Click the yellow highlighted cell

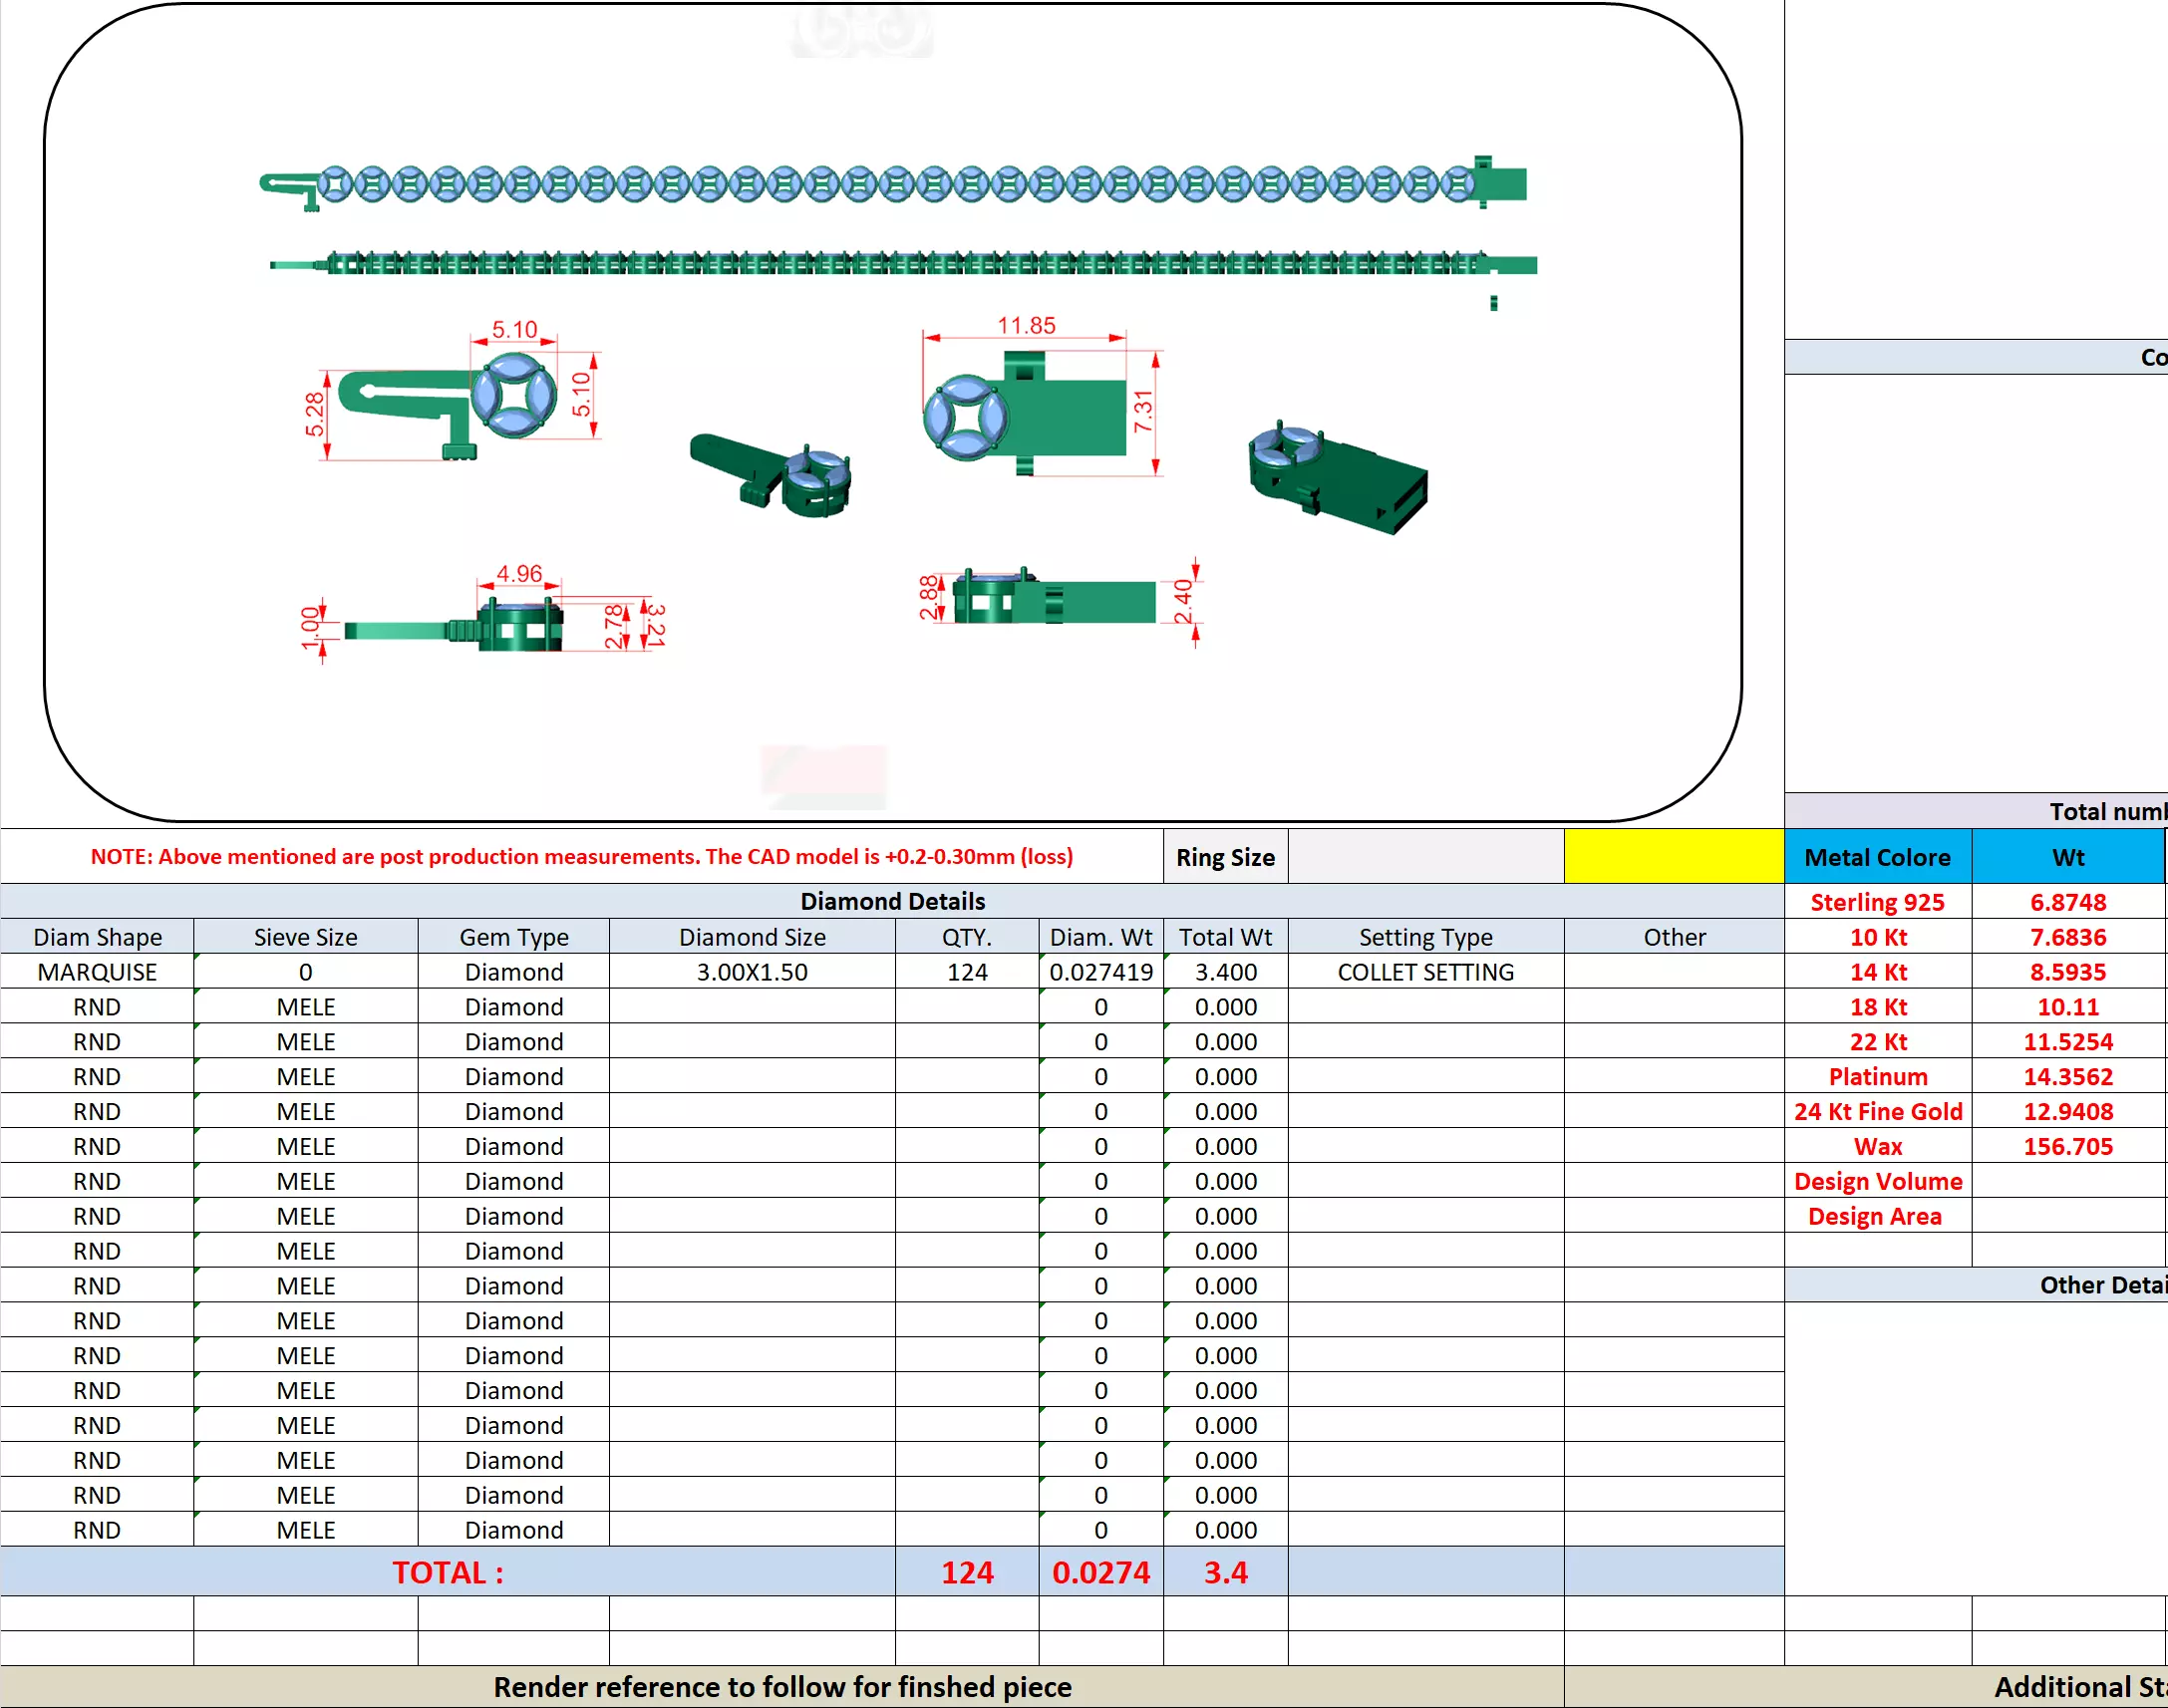pyautogui.click(x=1673, y=856)
